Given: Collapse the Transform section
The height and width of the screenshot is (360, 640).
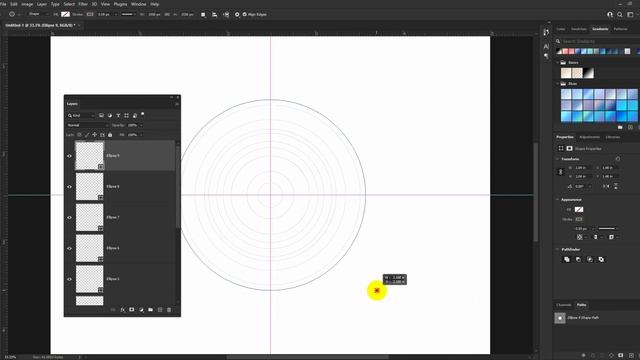Looking at the screenshot, I should 558,159.
